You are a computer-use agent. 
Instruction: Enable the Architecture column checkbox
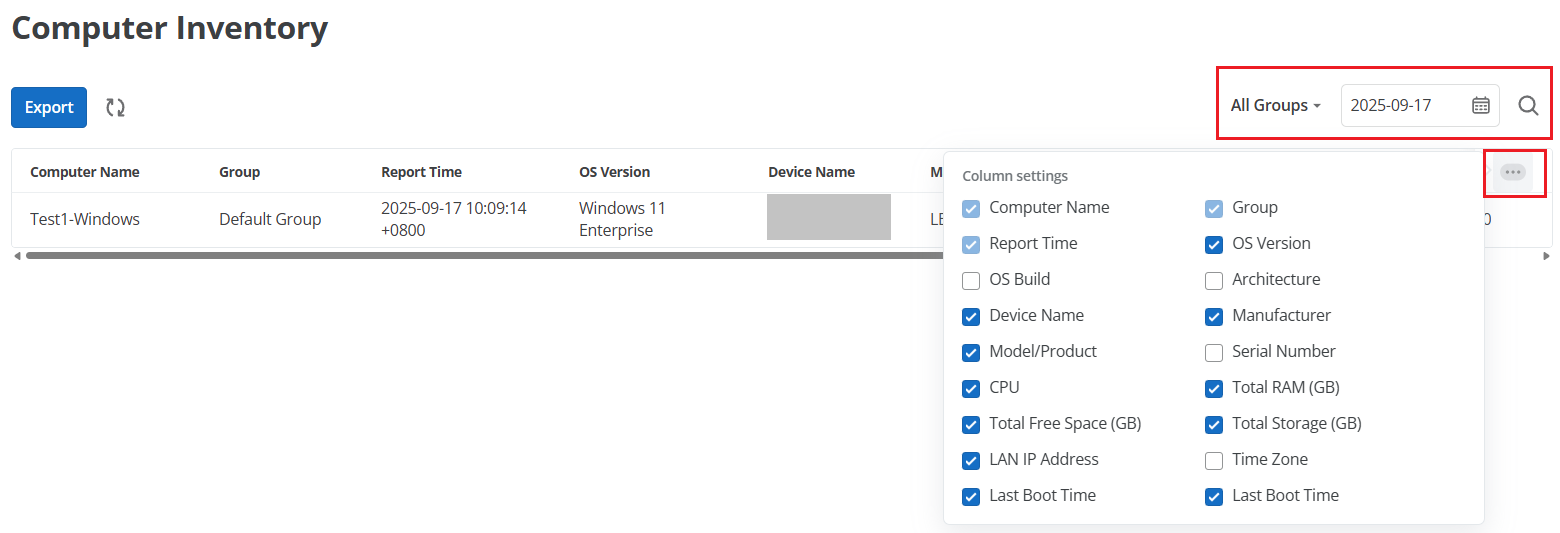[1214, 280]
